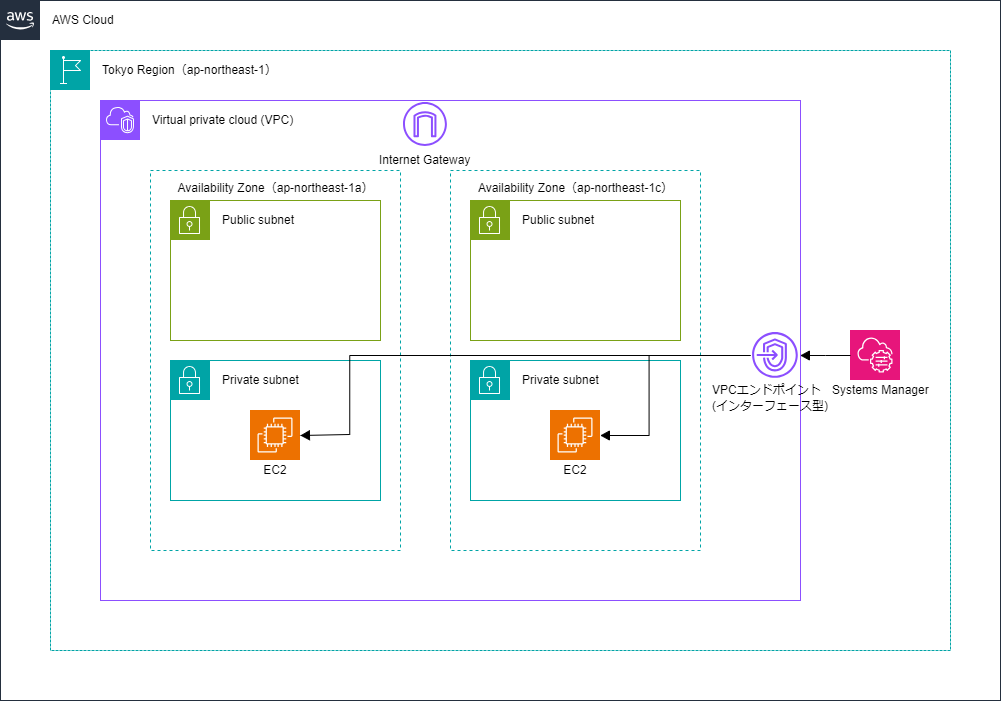Screen dimensions: 1001x701
Task: Select the "(インターフェース型)" caption
Action: [x=770, y=405]
